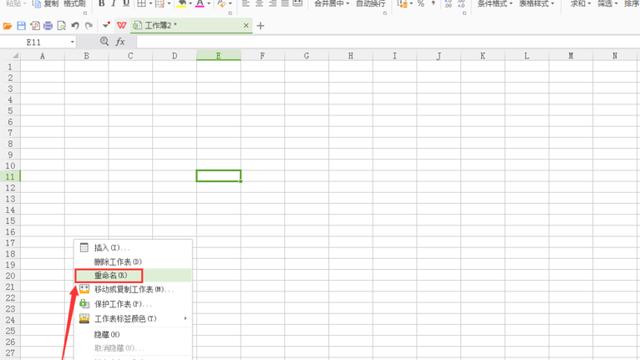
Task: Open the Name Box dropdown arrow
Action: pyautogui.click(x=72, y=42)
